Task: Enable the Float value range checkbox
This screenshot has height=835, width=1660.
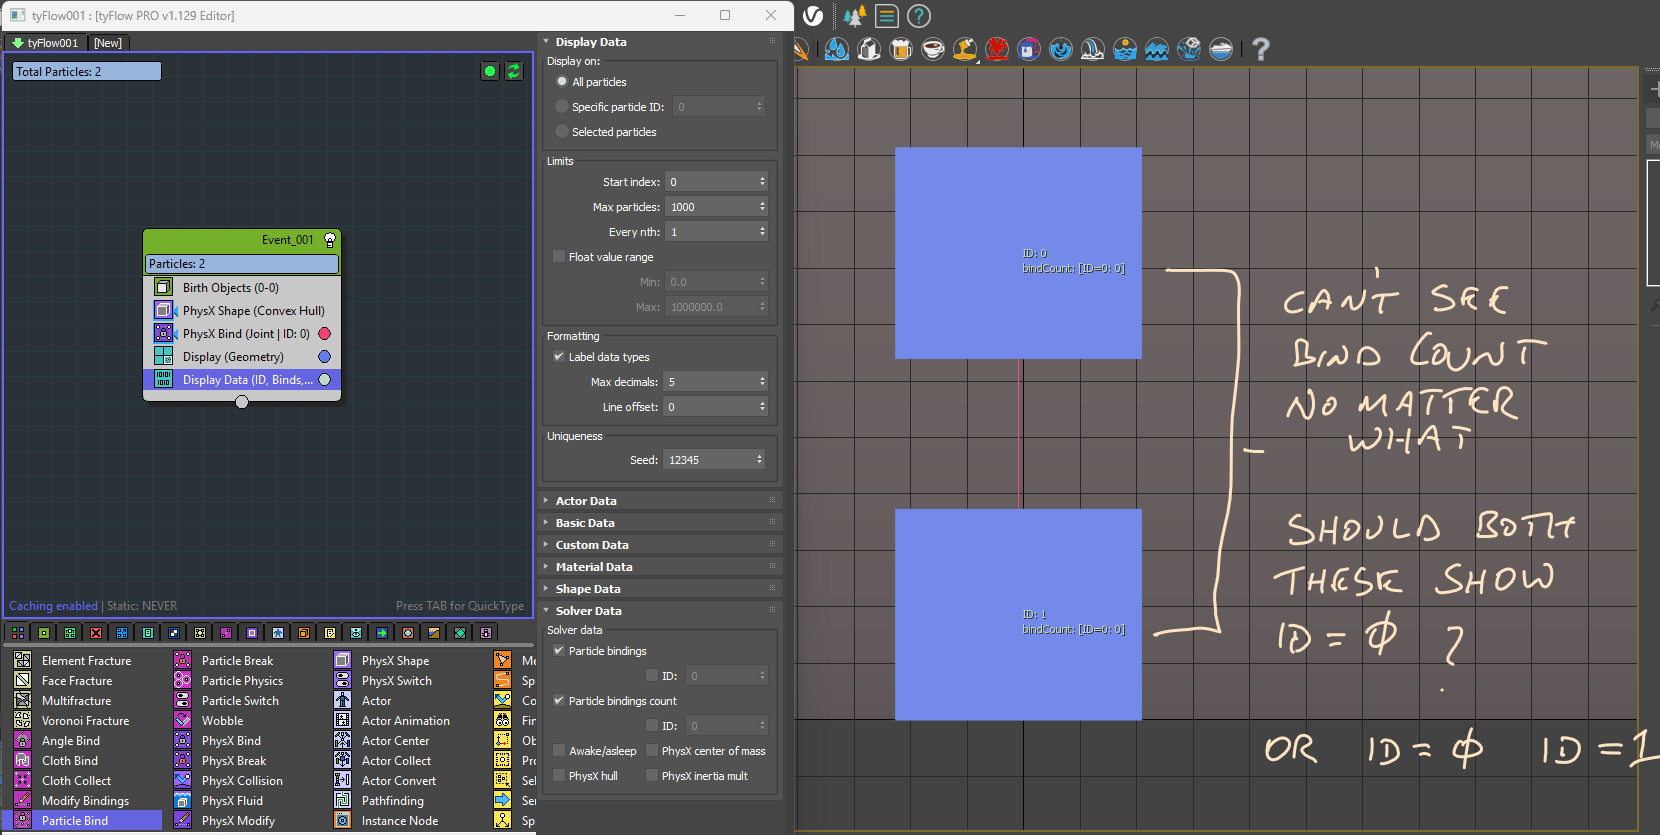Action: [559, 257]
